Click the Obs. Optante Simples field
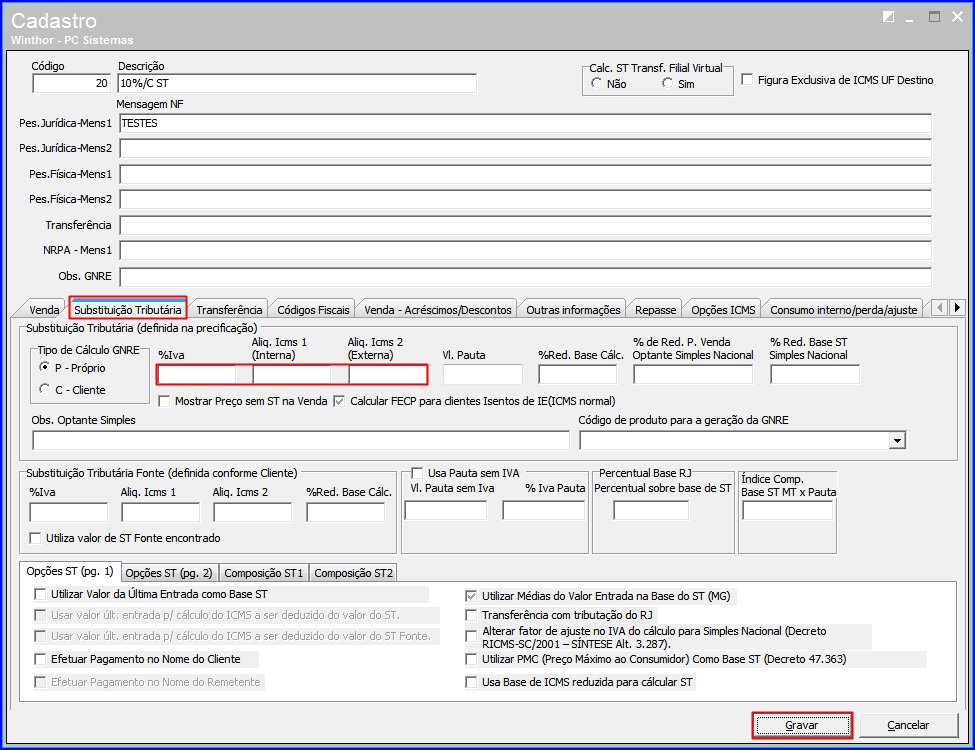Screen dimensions: 975x750 tap(300, 440)
